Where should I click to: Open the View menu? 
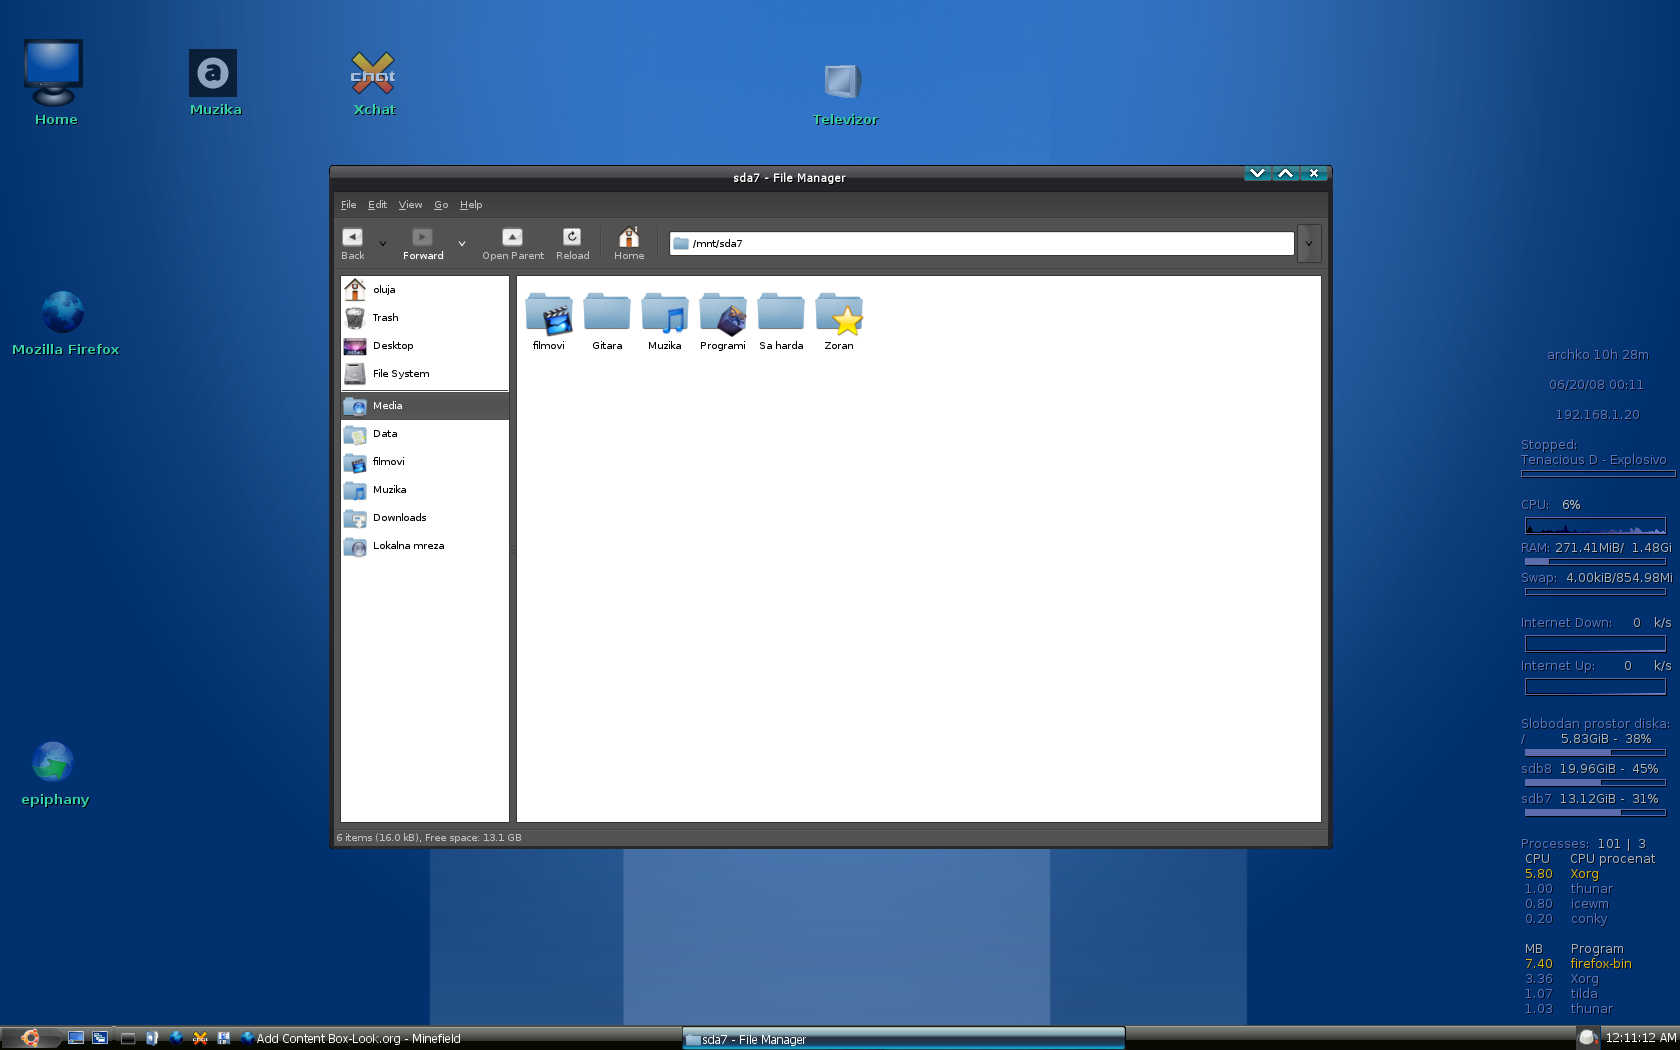(410, 205)
